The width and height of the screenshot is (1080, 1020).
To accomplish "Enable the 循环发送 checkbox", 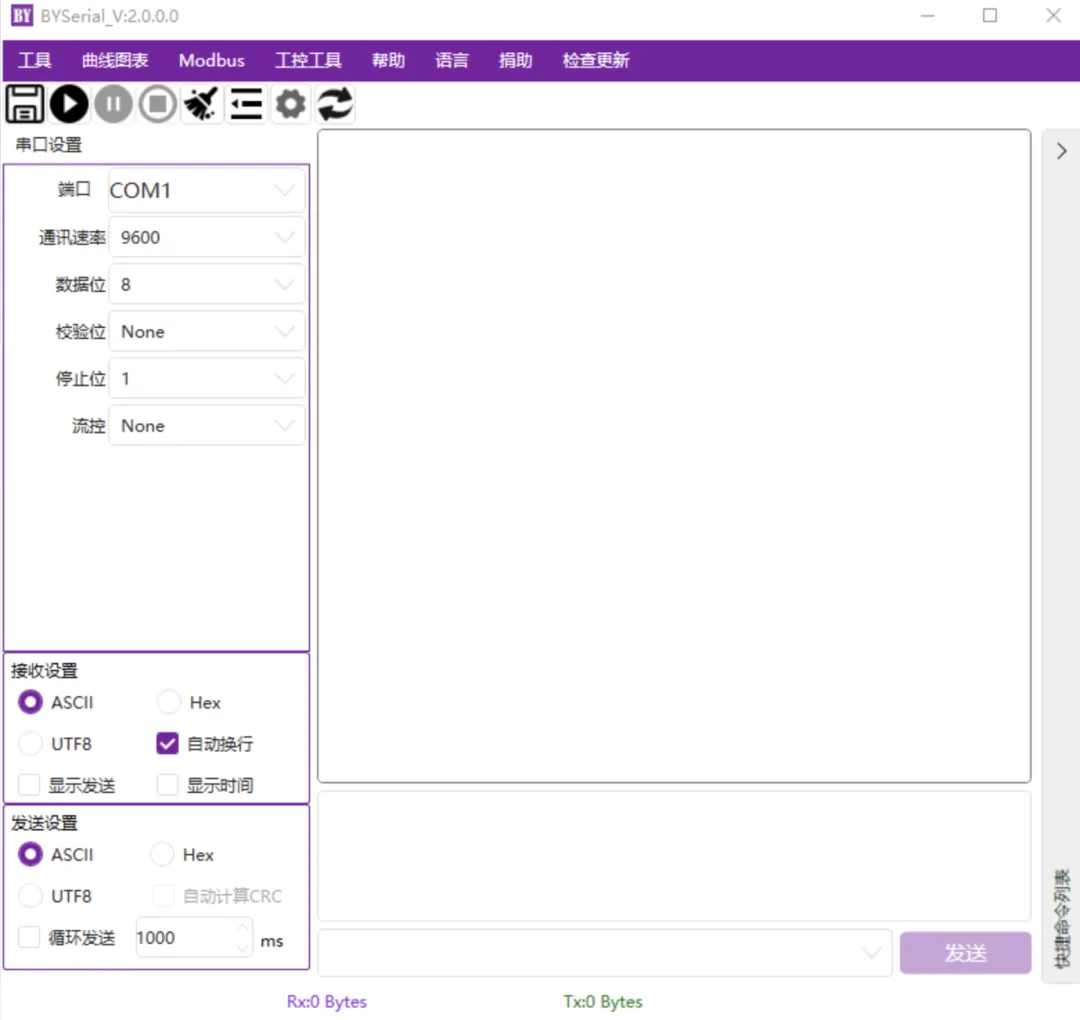I will 29,937.
